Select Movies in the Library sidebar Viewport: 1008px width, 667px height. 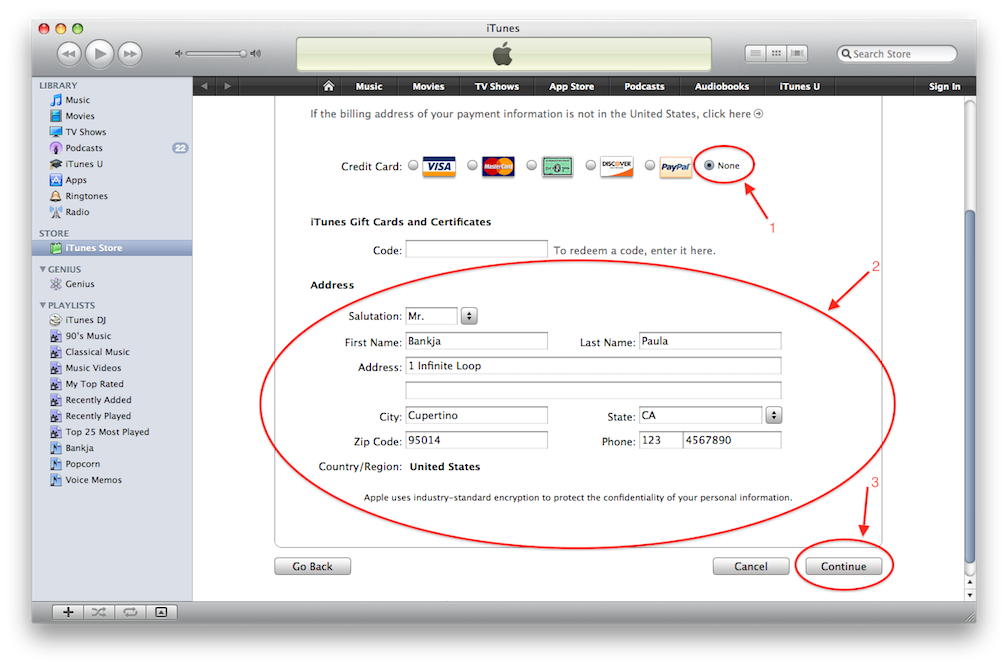click(x=112, y=116)
